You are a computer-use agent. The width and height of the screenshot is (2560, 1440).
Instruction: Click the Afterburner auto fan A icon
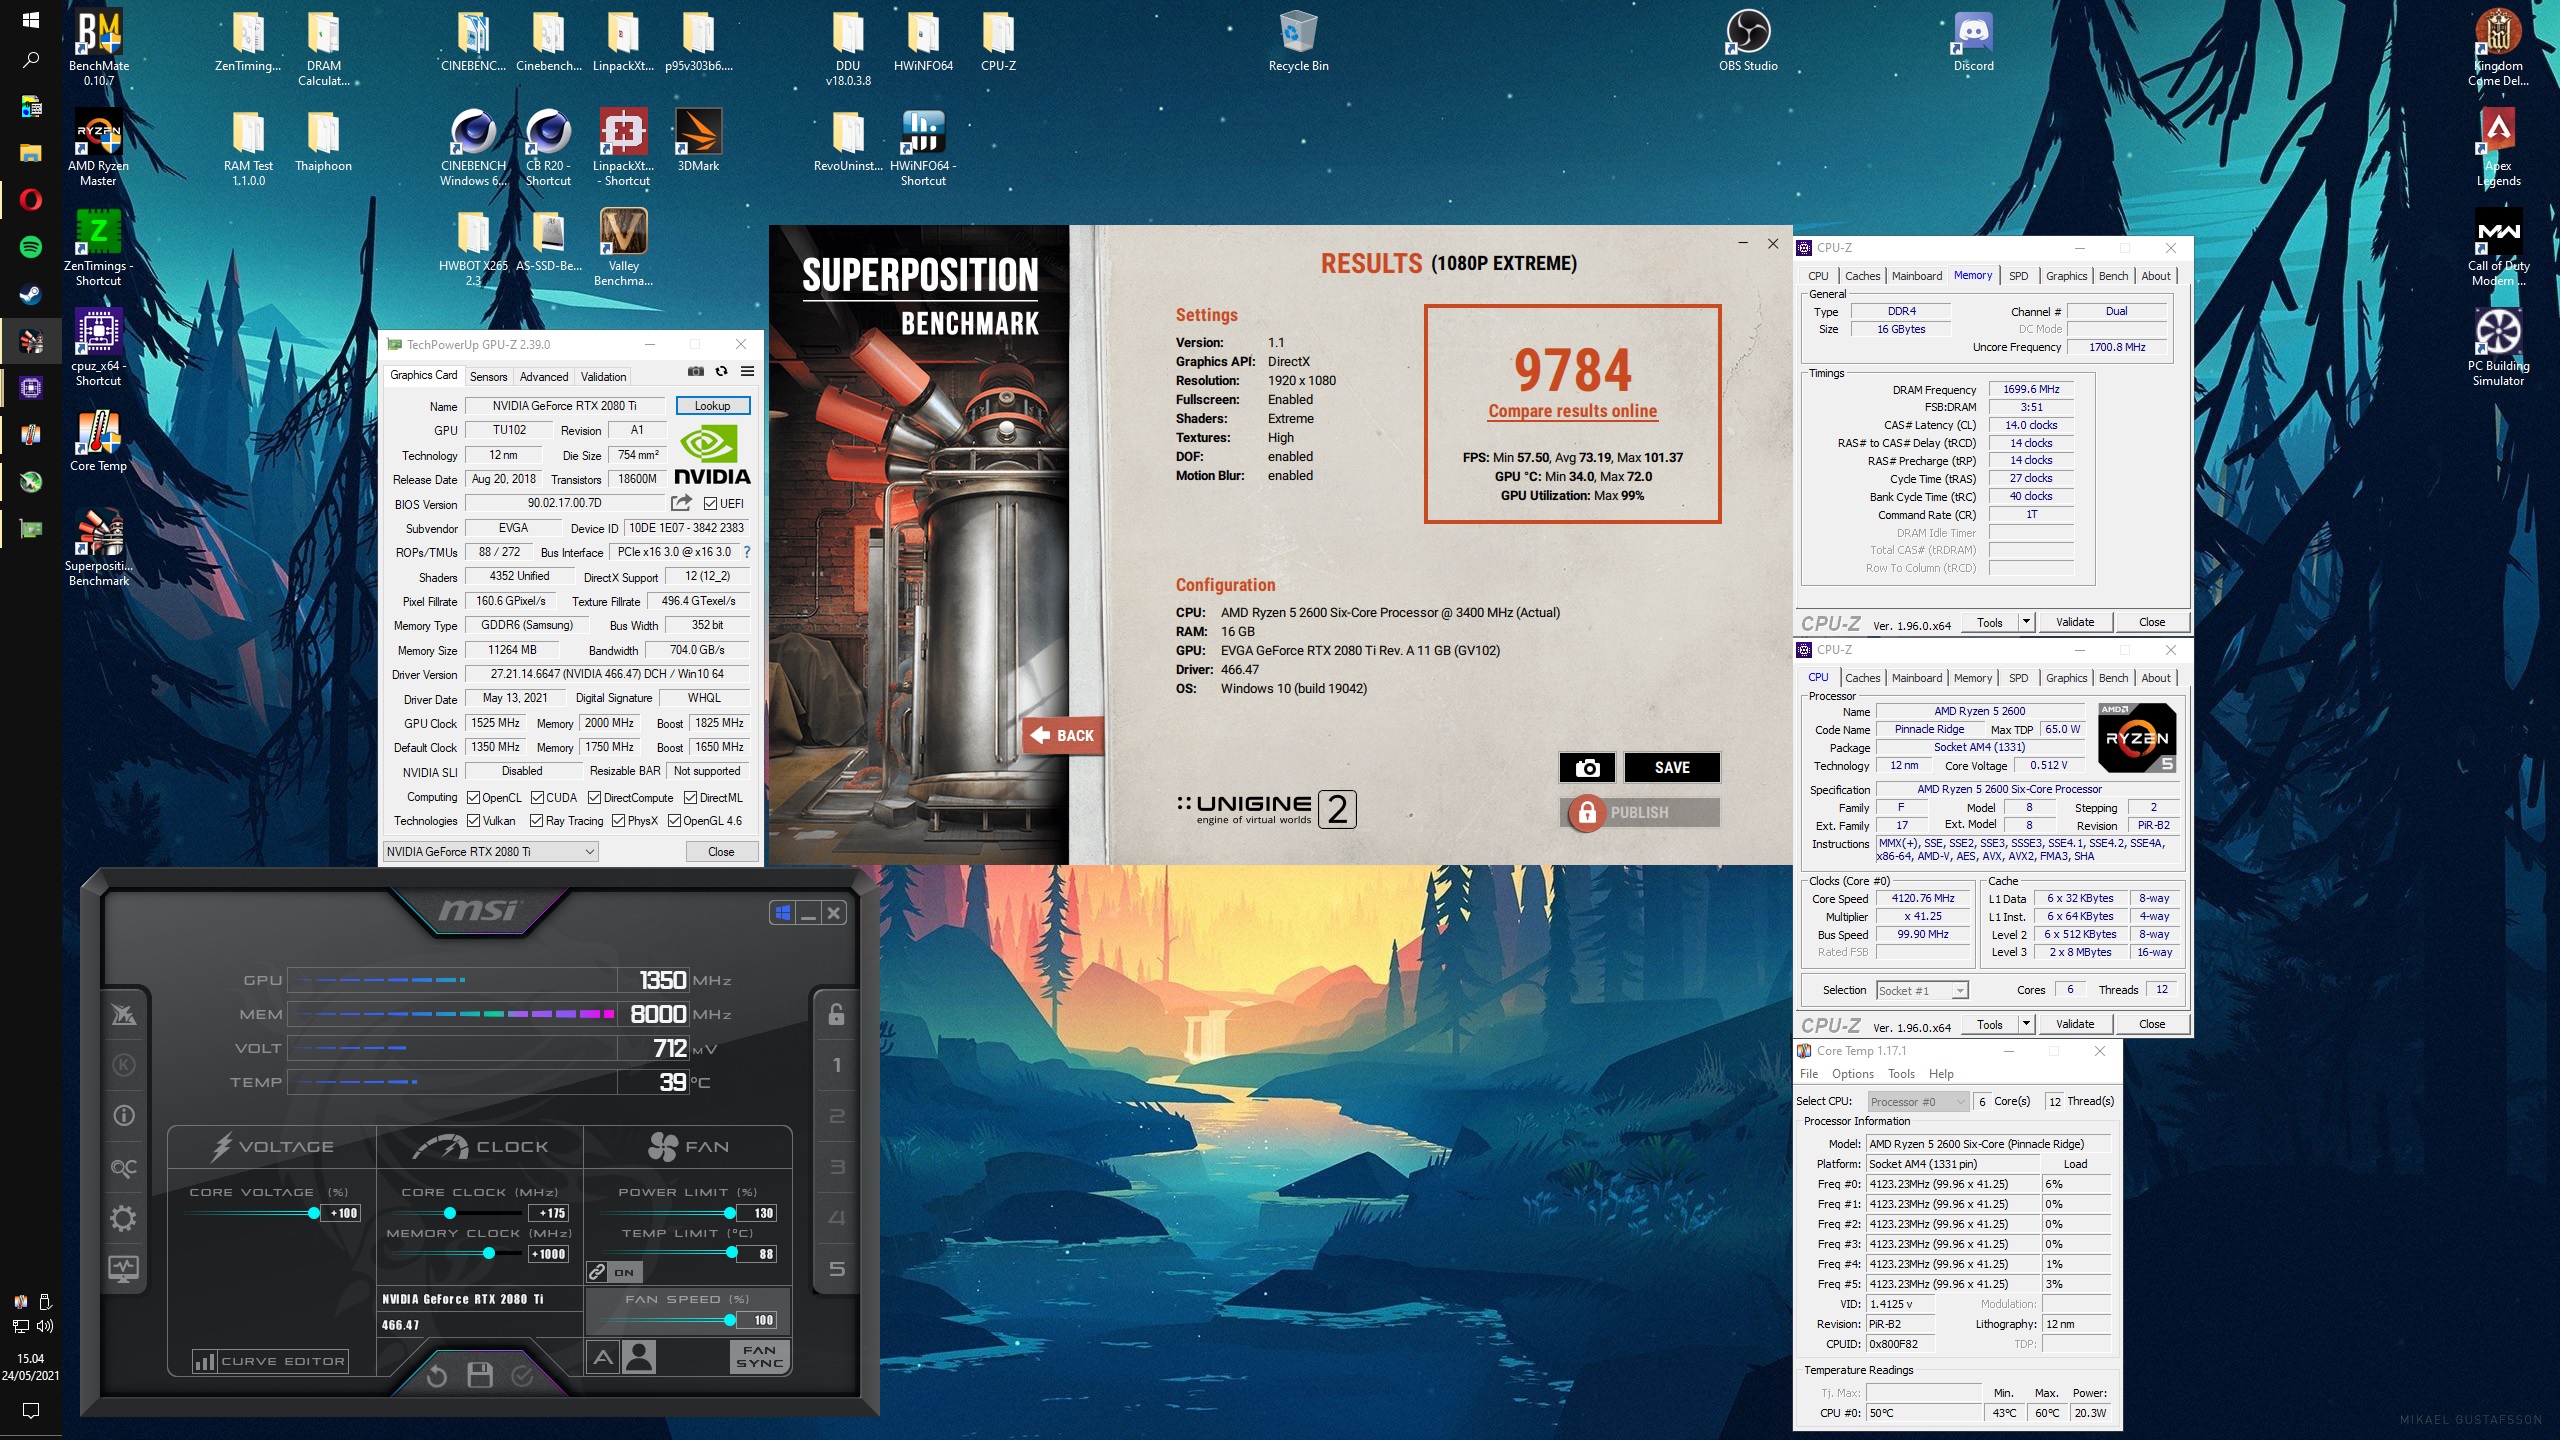pyautogui.click(x=603, y=1357)
